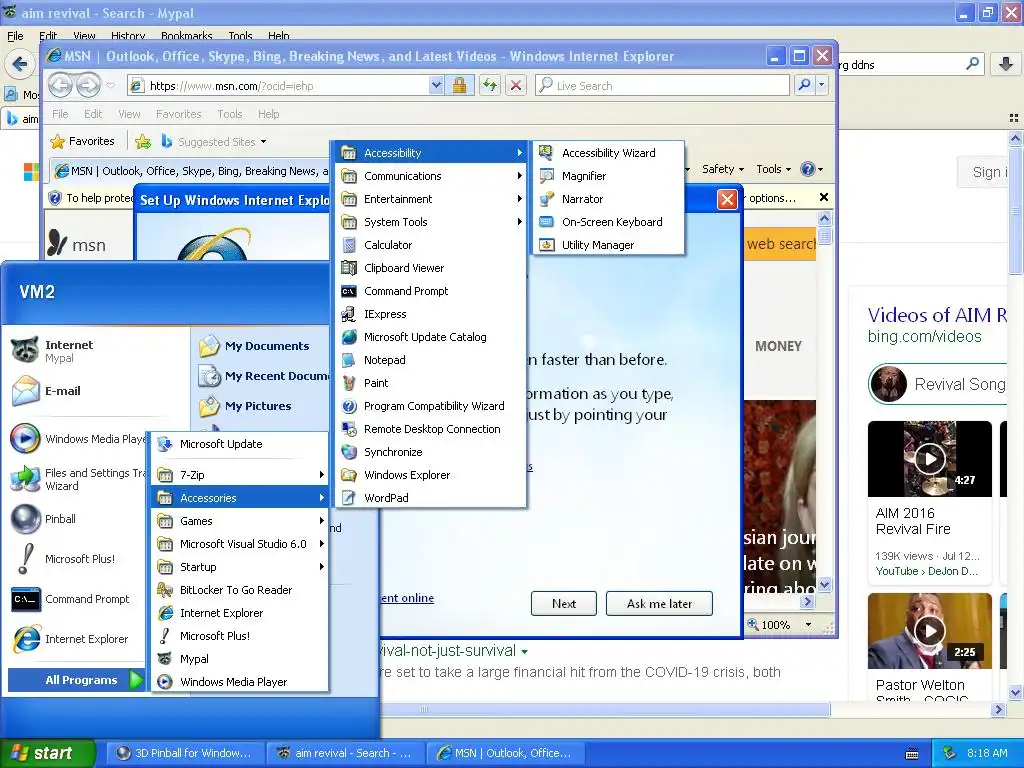
Task: Launch Mypal from All Programs list
Action: pyautogui.click(x=240, y=659)
